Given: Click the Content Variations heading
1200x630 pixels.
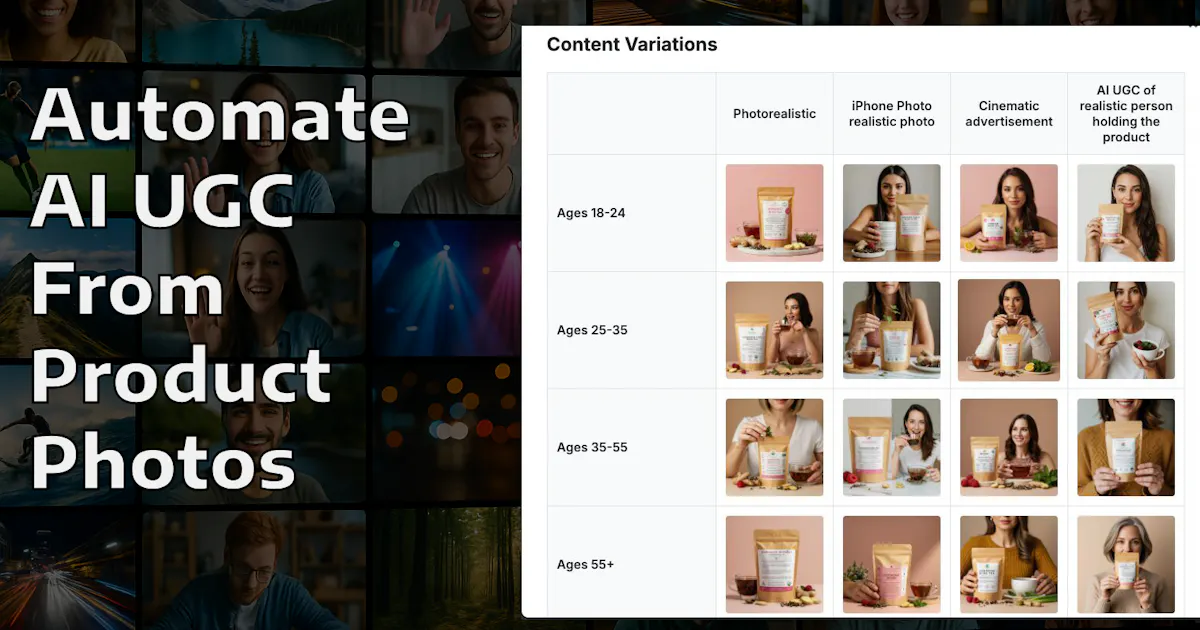Looking at the screenshot, I should pyautogui.click(x=632, y=44).
